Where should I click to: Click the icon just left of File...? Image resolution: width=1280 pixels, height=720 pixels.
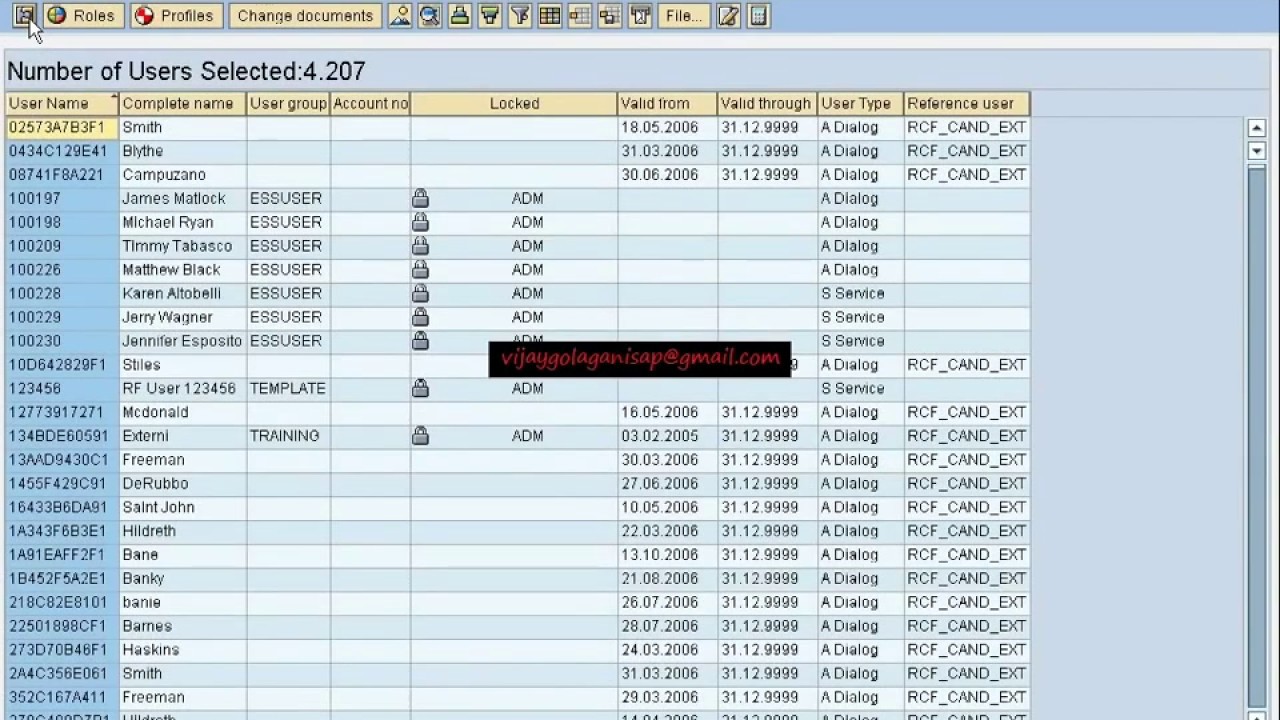coord(641,15)
